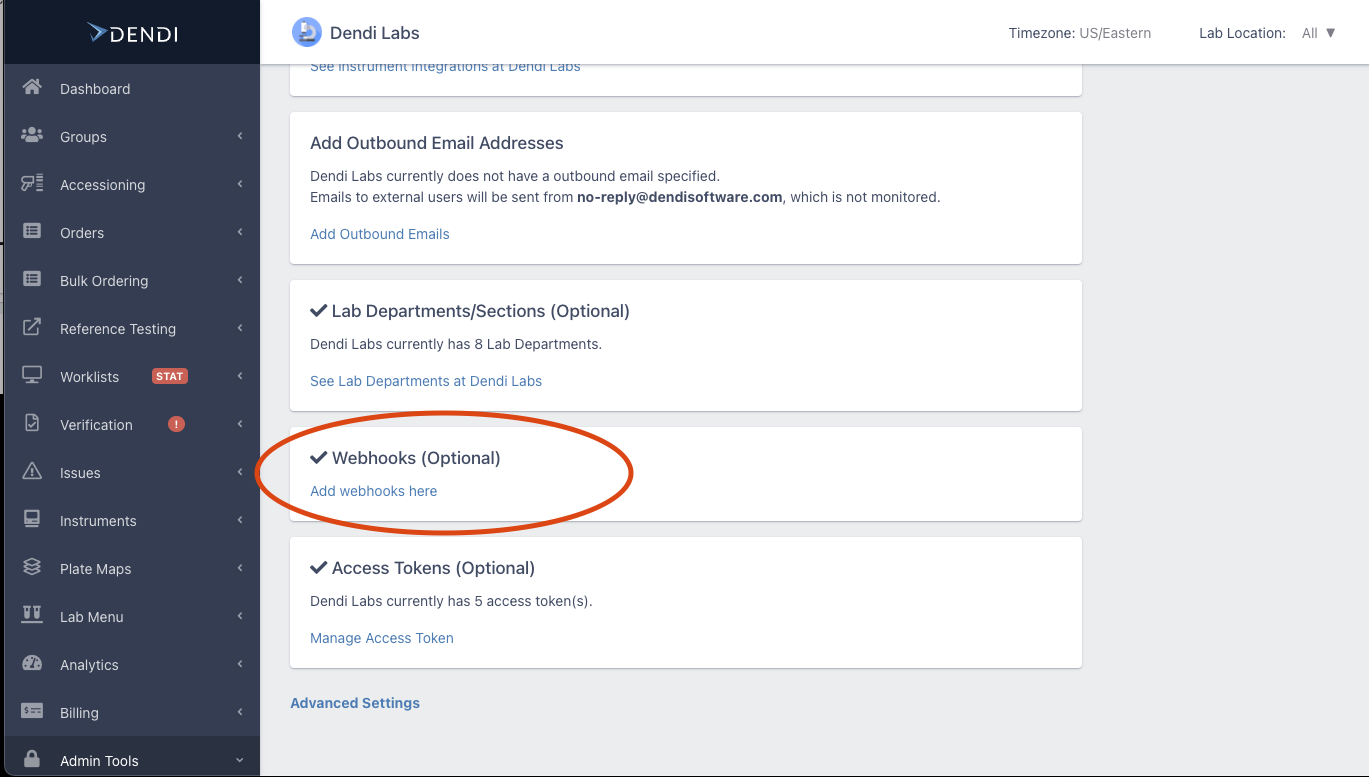Select the Reference Testing external-link icon

click(31, 328)
